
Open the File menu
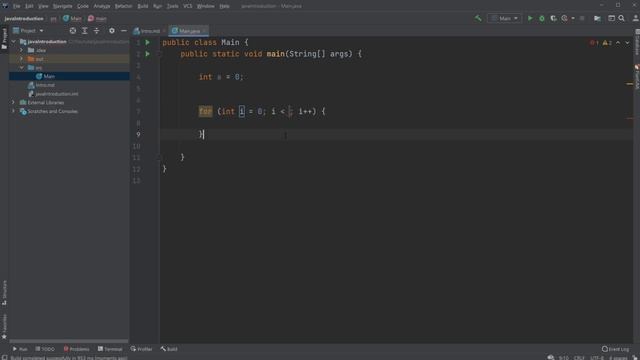click(x=16, y=6)
